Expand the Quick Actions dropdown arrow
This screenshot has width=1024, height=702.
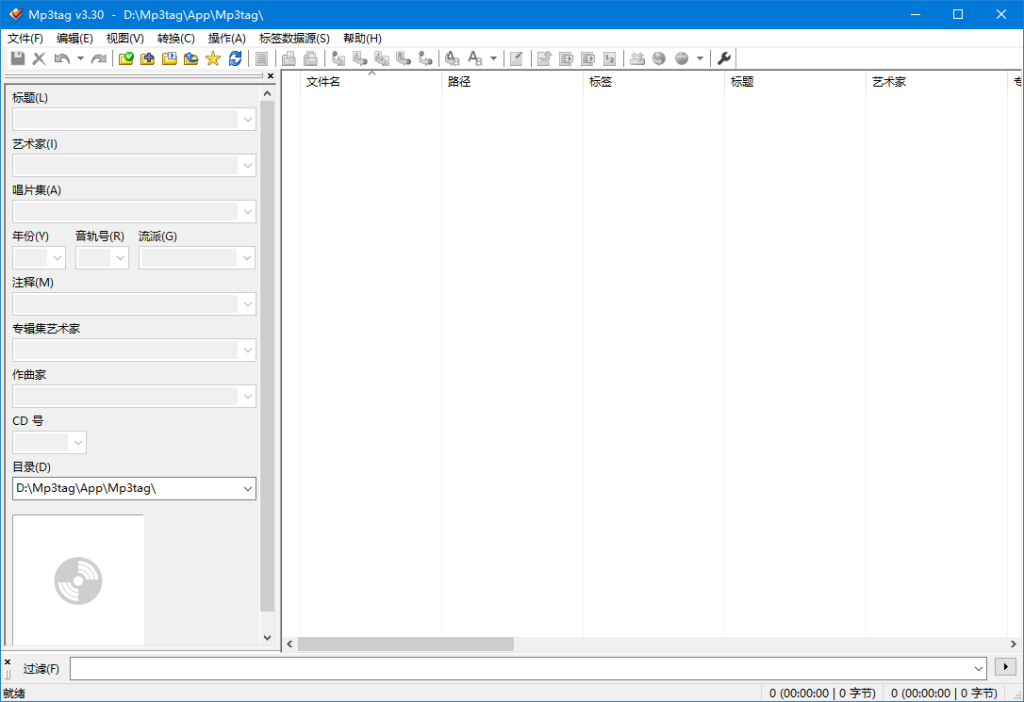[494, 58]
